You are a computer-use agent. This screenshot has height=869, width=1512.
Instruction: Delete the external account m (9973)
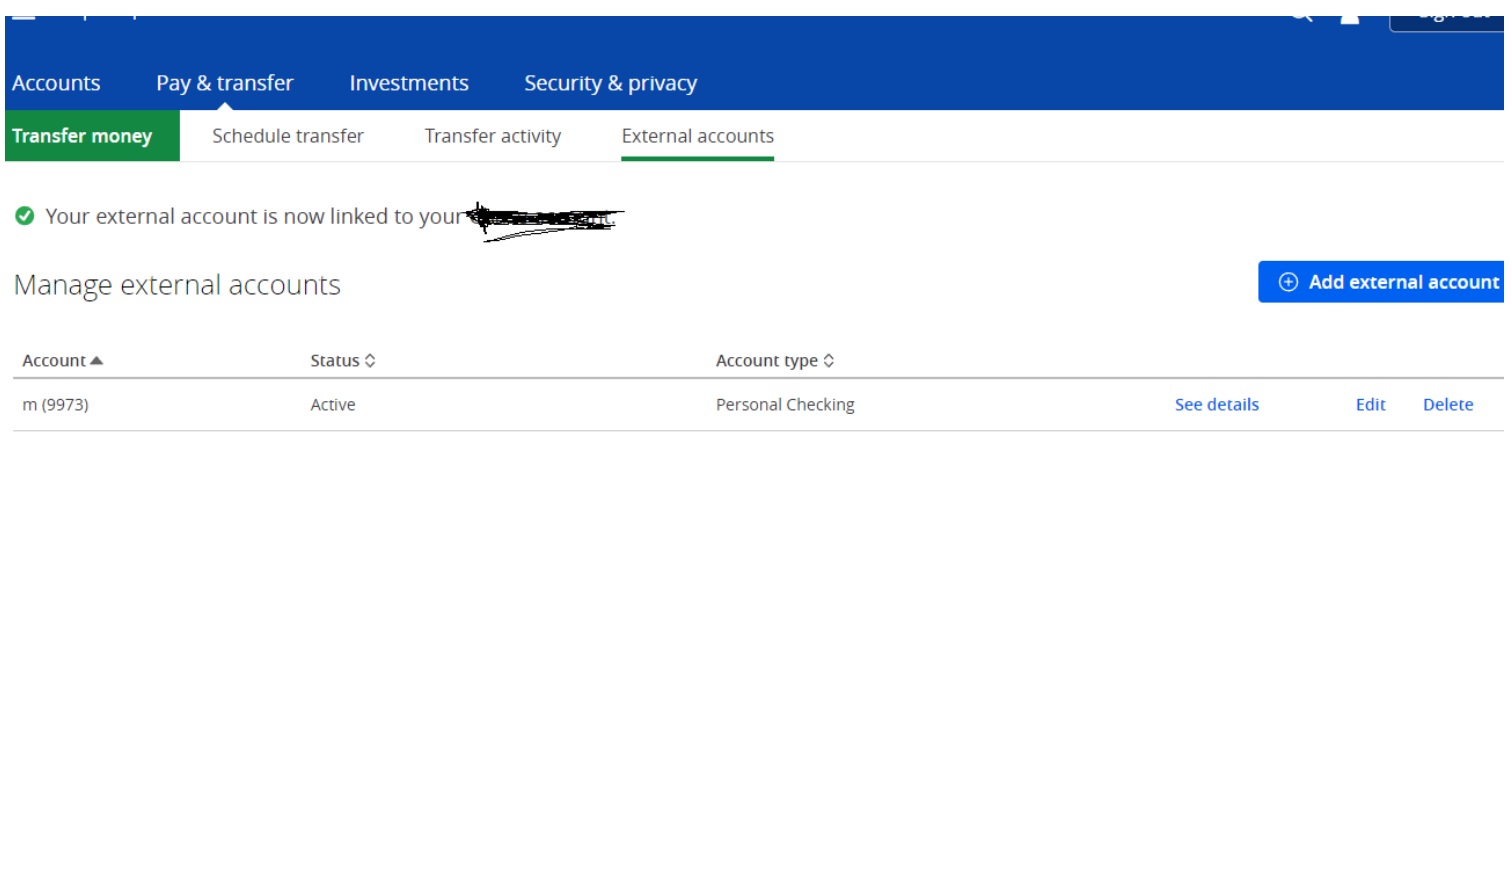point(1447,405)
